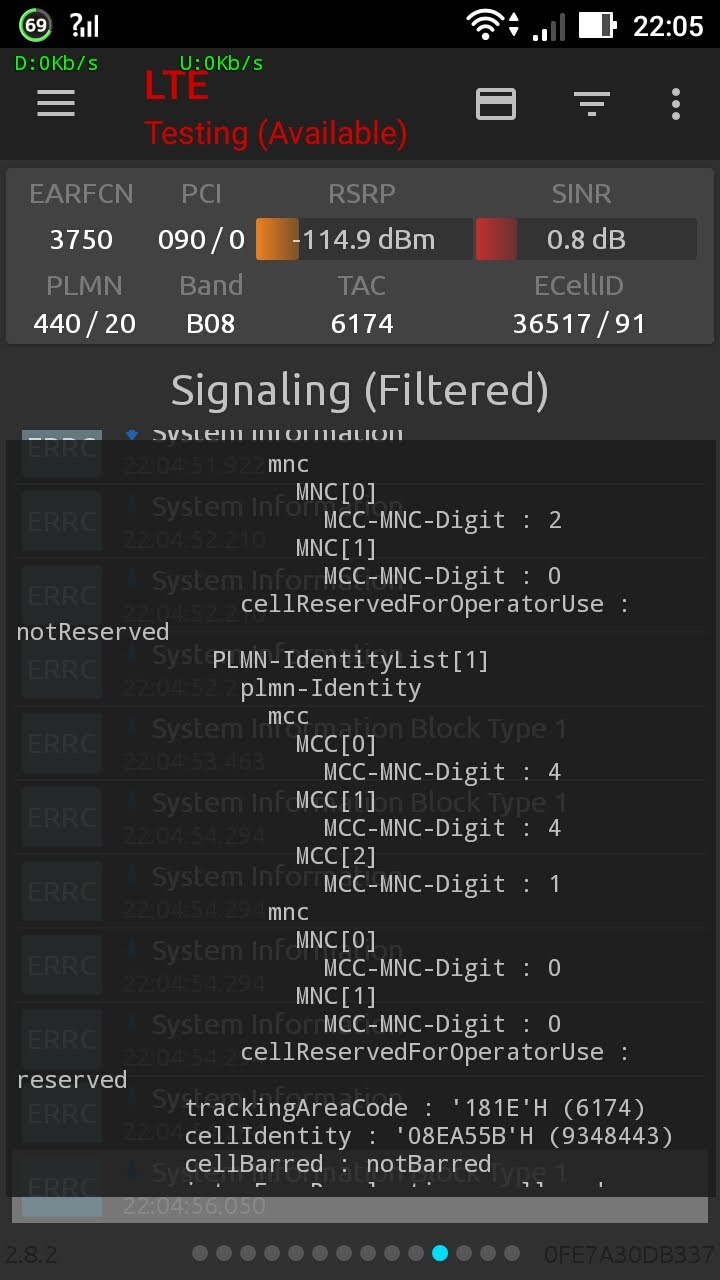Tap the EARFCN value 3750
The width and height of the screenshot is (720, 1280).
(x=81, y=240)
